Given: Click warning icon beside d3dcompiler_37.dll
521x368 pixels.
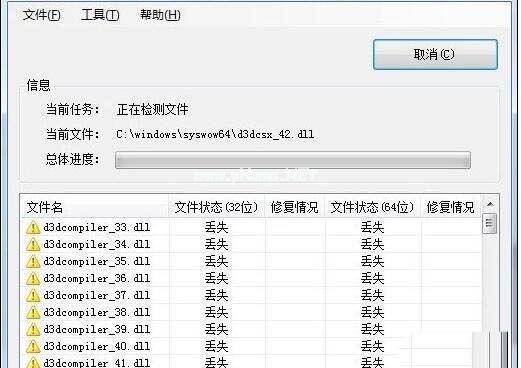Looking at the screenshot, I should coord(33,296).
